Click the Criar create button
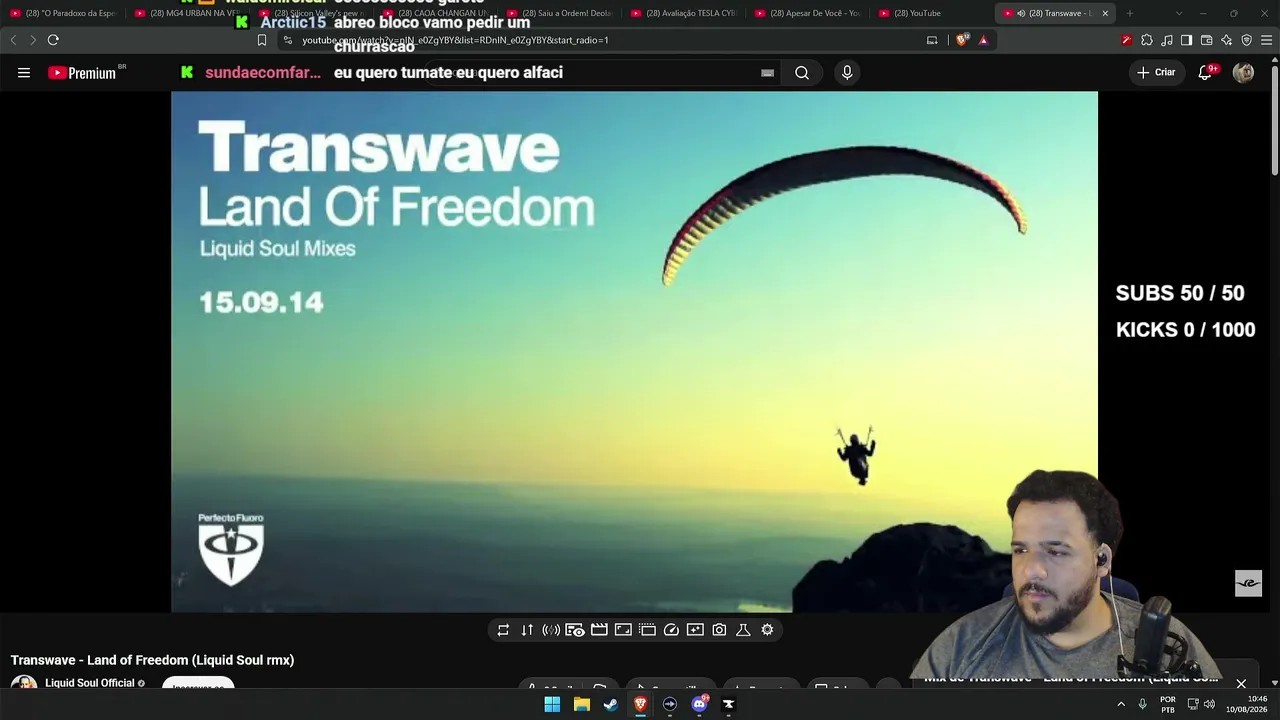 point(1156,73)
